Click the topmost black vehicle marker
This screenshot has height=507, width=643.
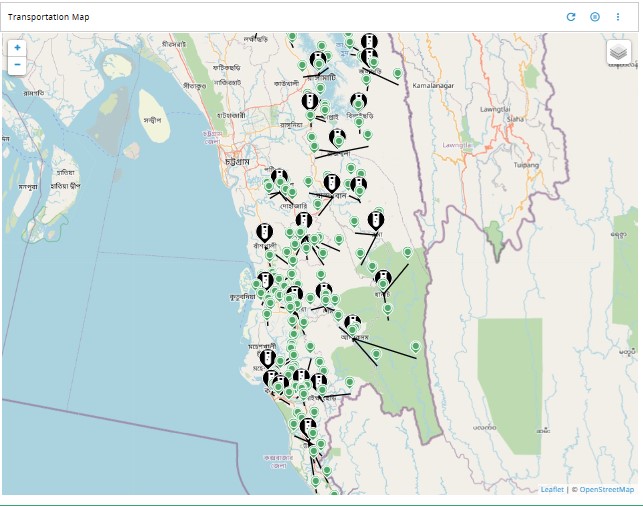[x=369, y=38]
